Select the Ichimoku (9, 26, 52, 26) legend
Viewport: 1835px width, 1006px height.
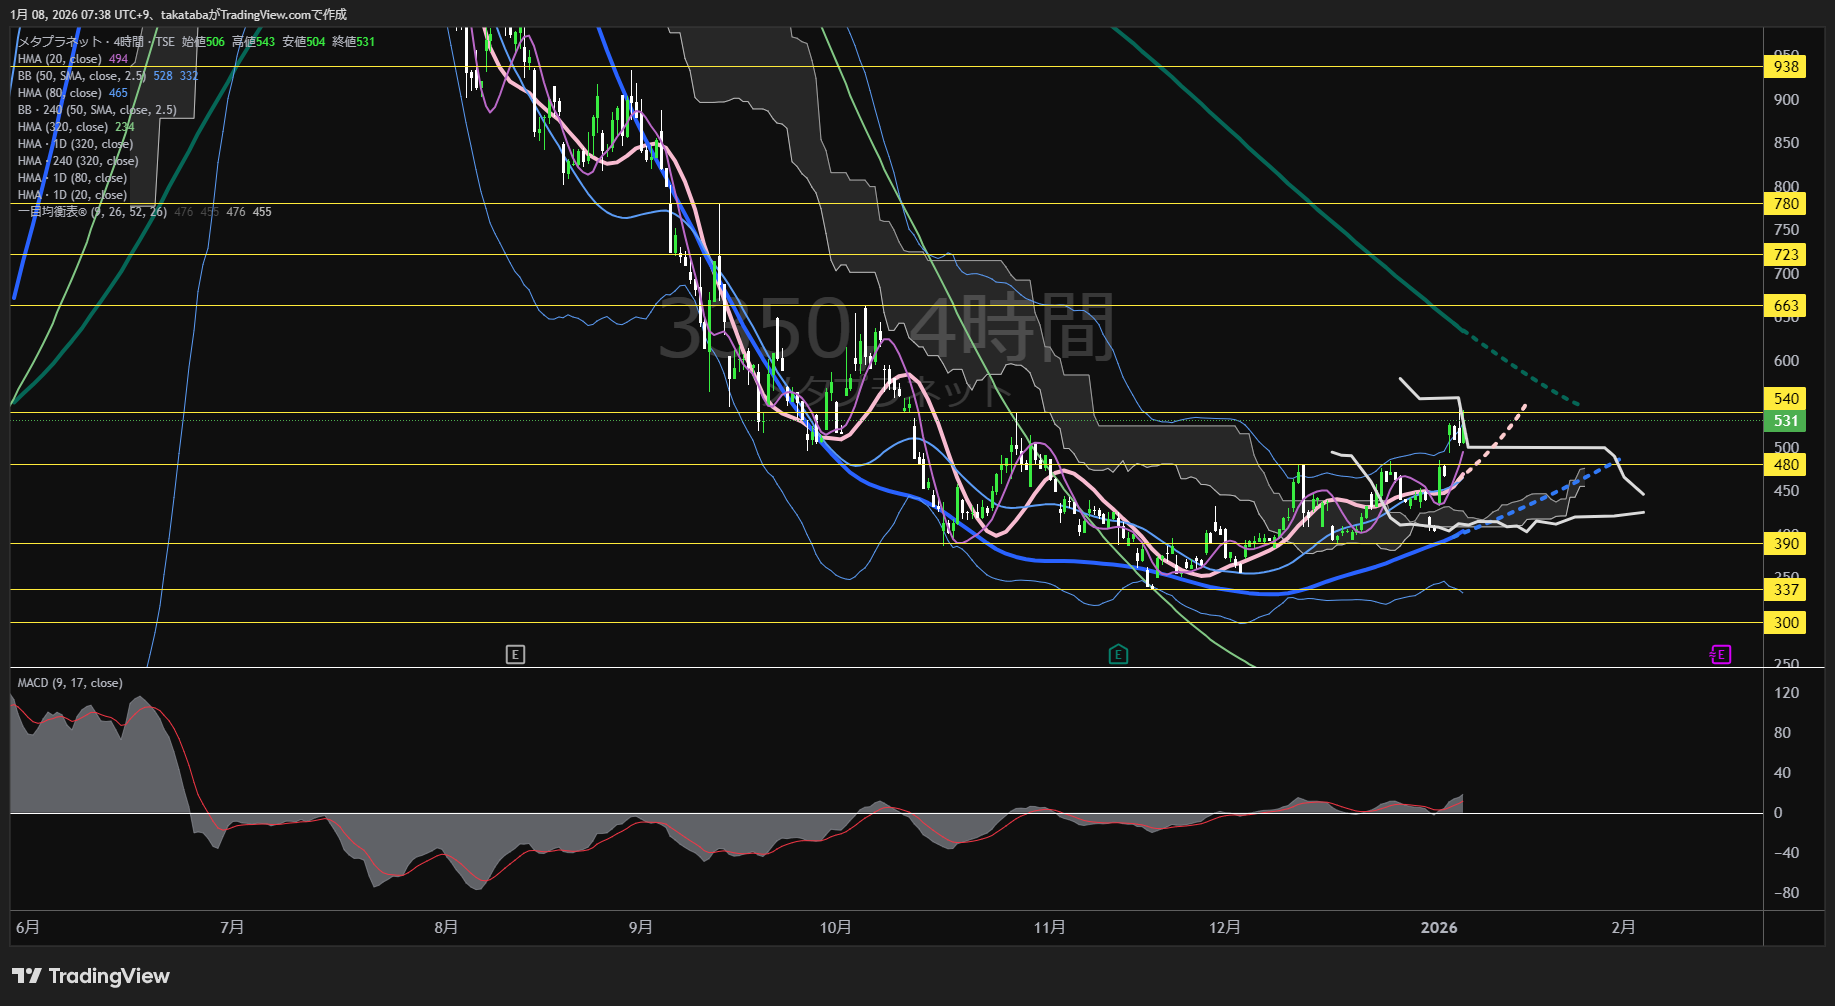pos(92,212)
